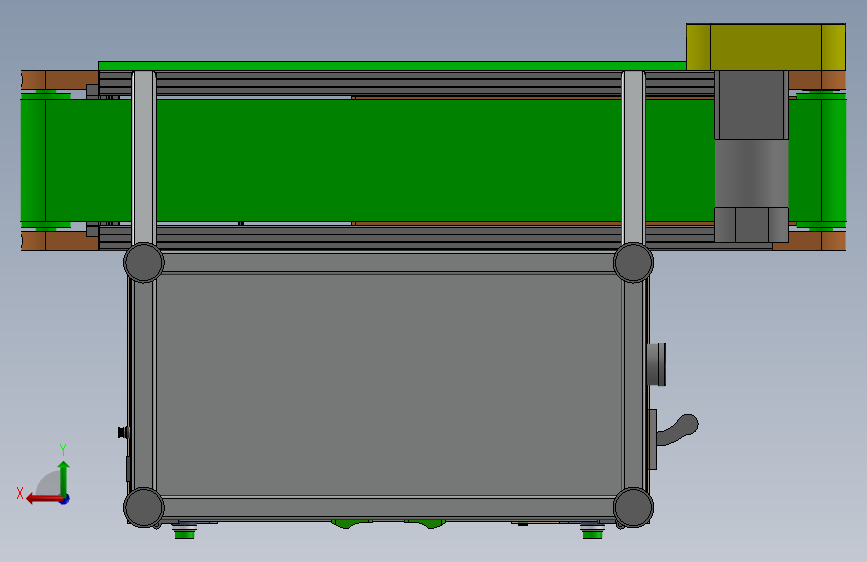Select the large grey cabinet front panel
Image resolution: width=867 pixels, height=562 pixels.
click(389, 385)
